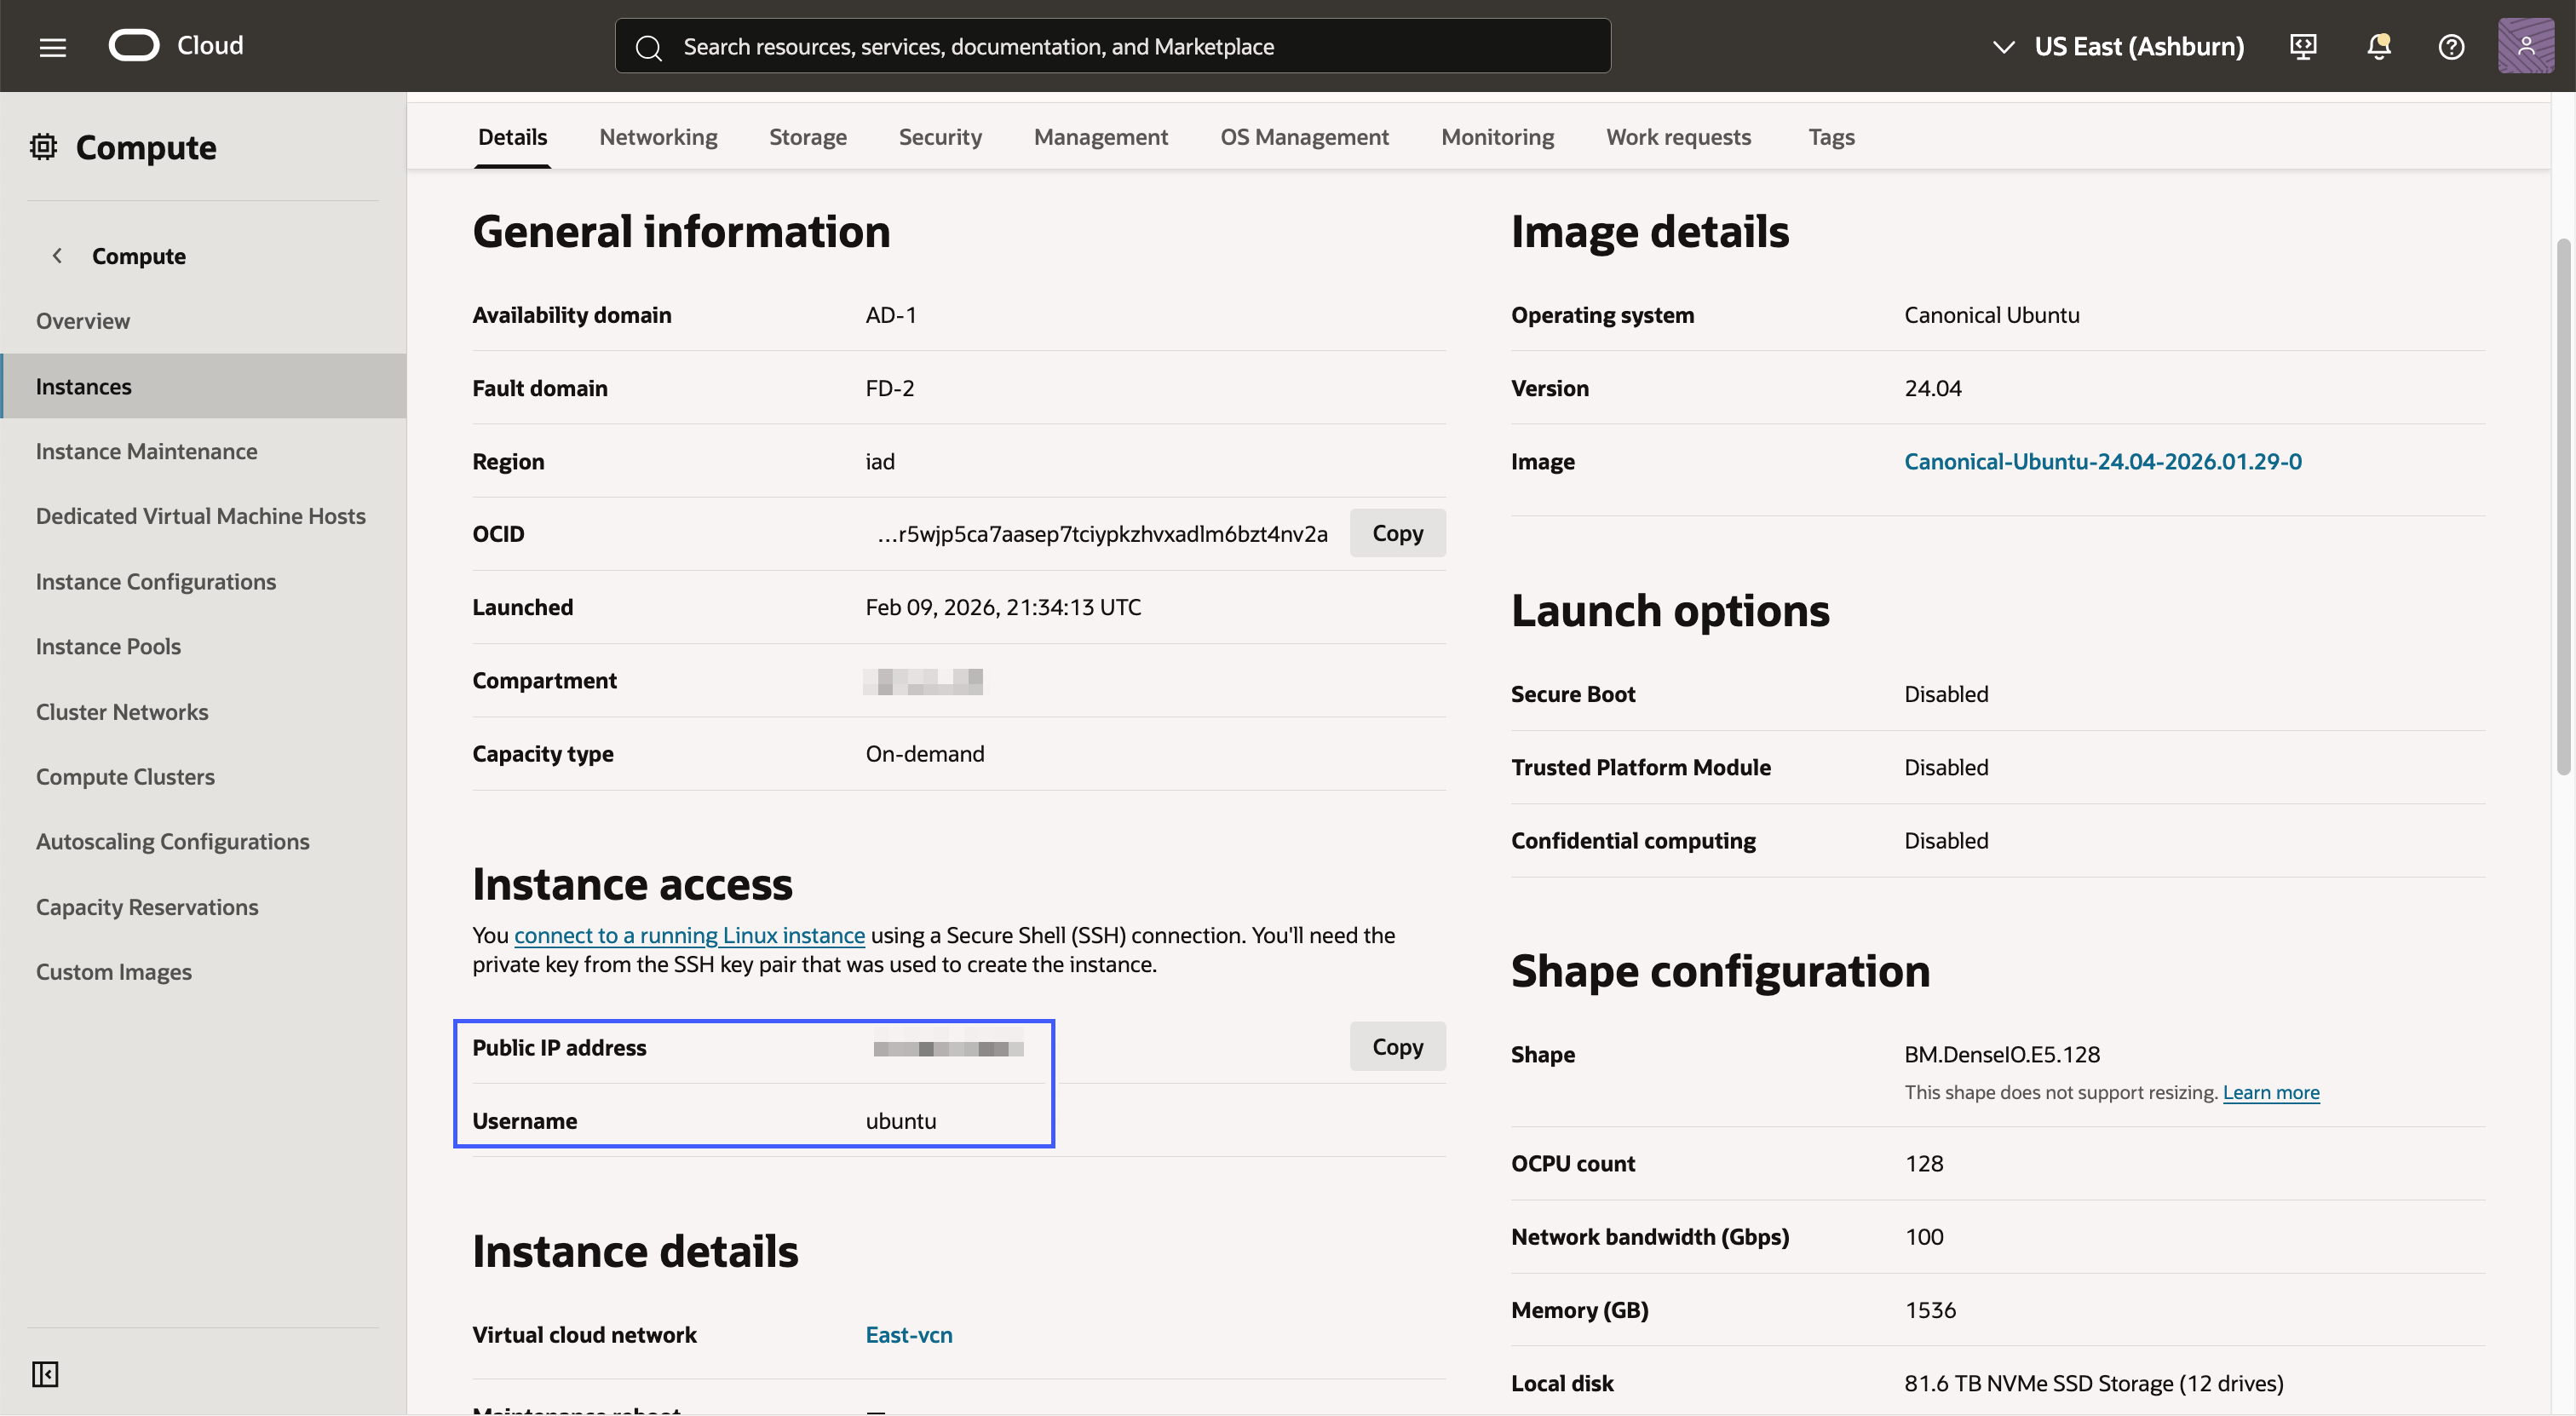Click the search magnifier icon
The width and height of the screenshot is (2576, 1416).
click(x=650, y=46)
